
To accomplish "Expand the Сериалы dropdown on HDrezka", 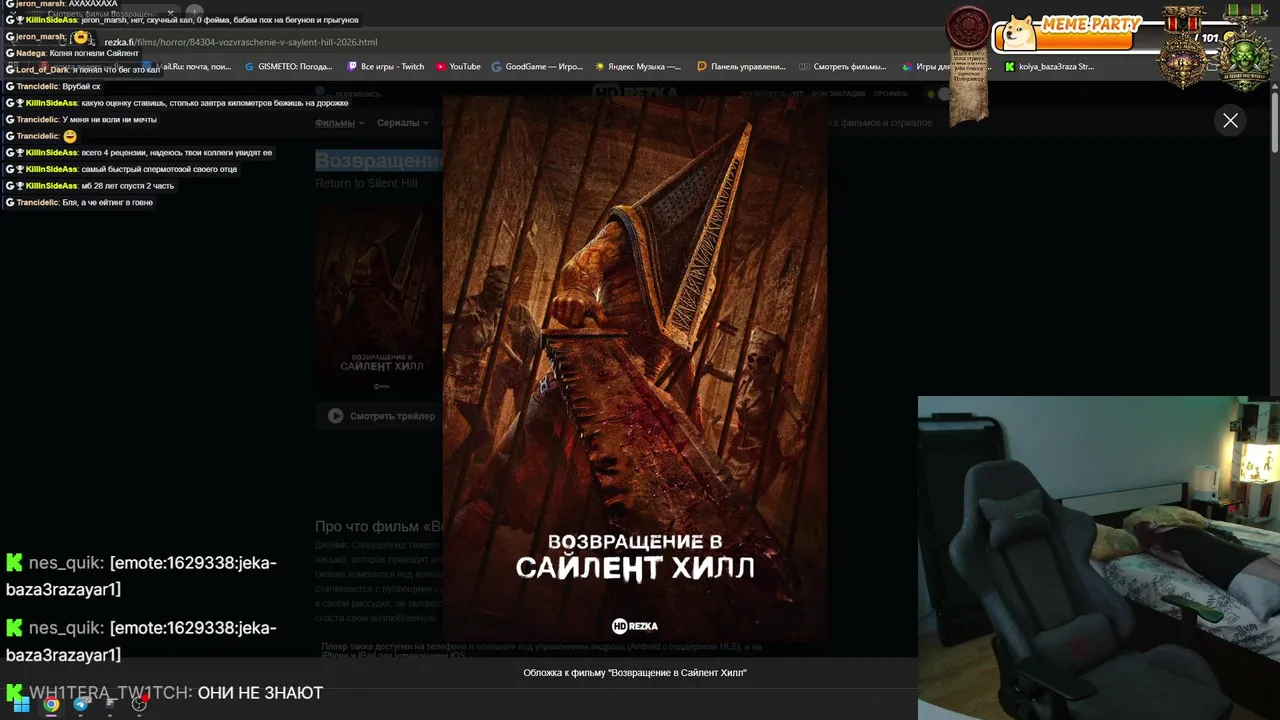I will coord(402,123).
